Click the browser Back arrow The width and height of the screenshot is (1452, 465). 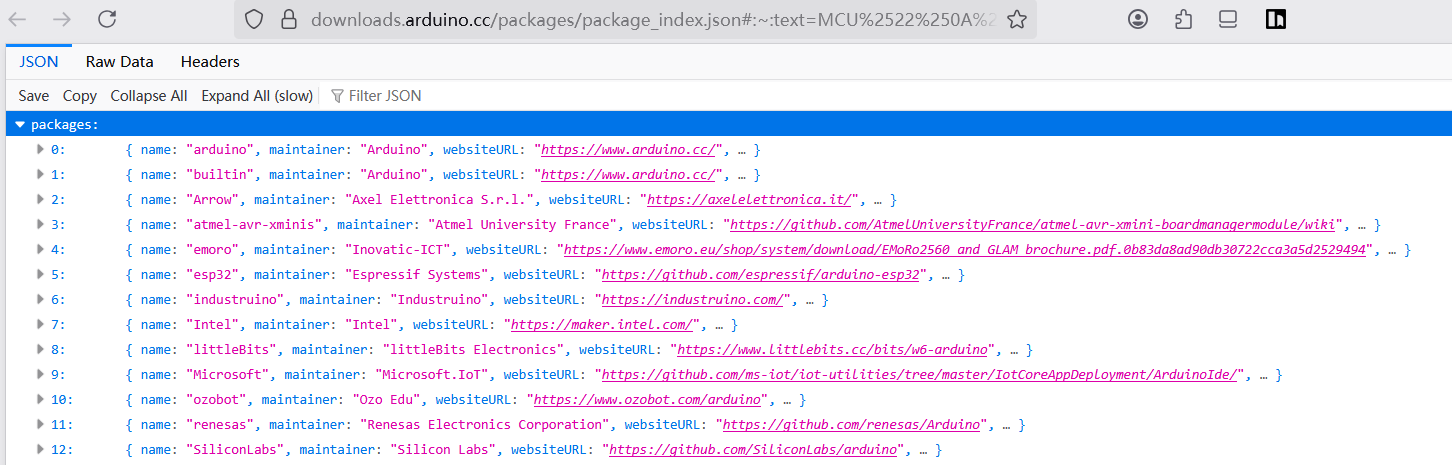(x=18, y=19)
